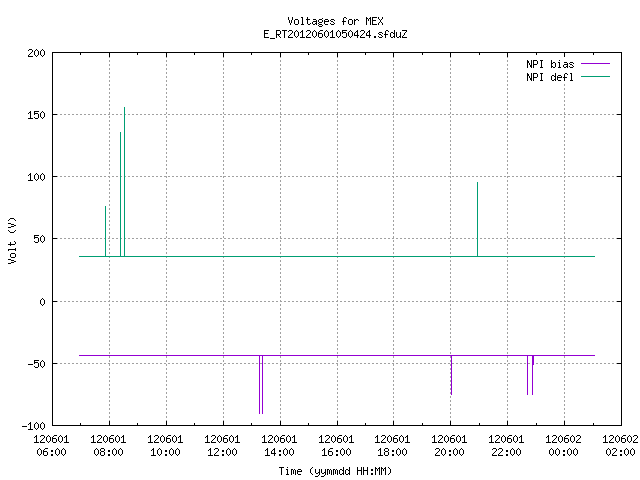This screenshot has height=480, width=640.
Task: Click the x-axis tick 120601 16:00
Action: (x=336, y=446)
